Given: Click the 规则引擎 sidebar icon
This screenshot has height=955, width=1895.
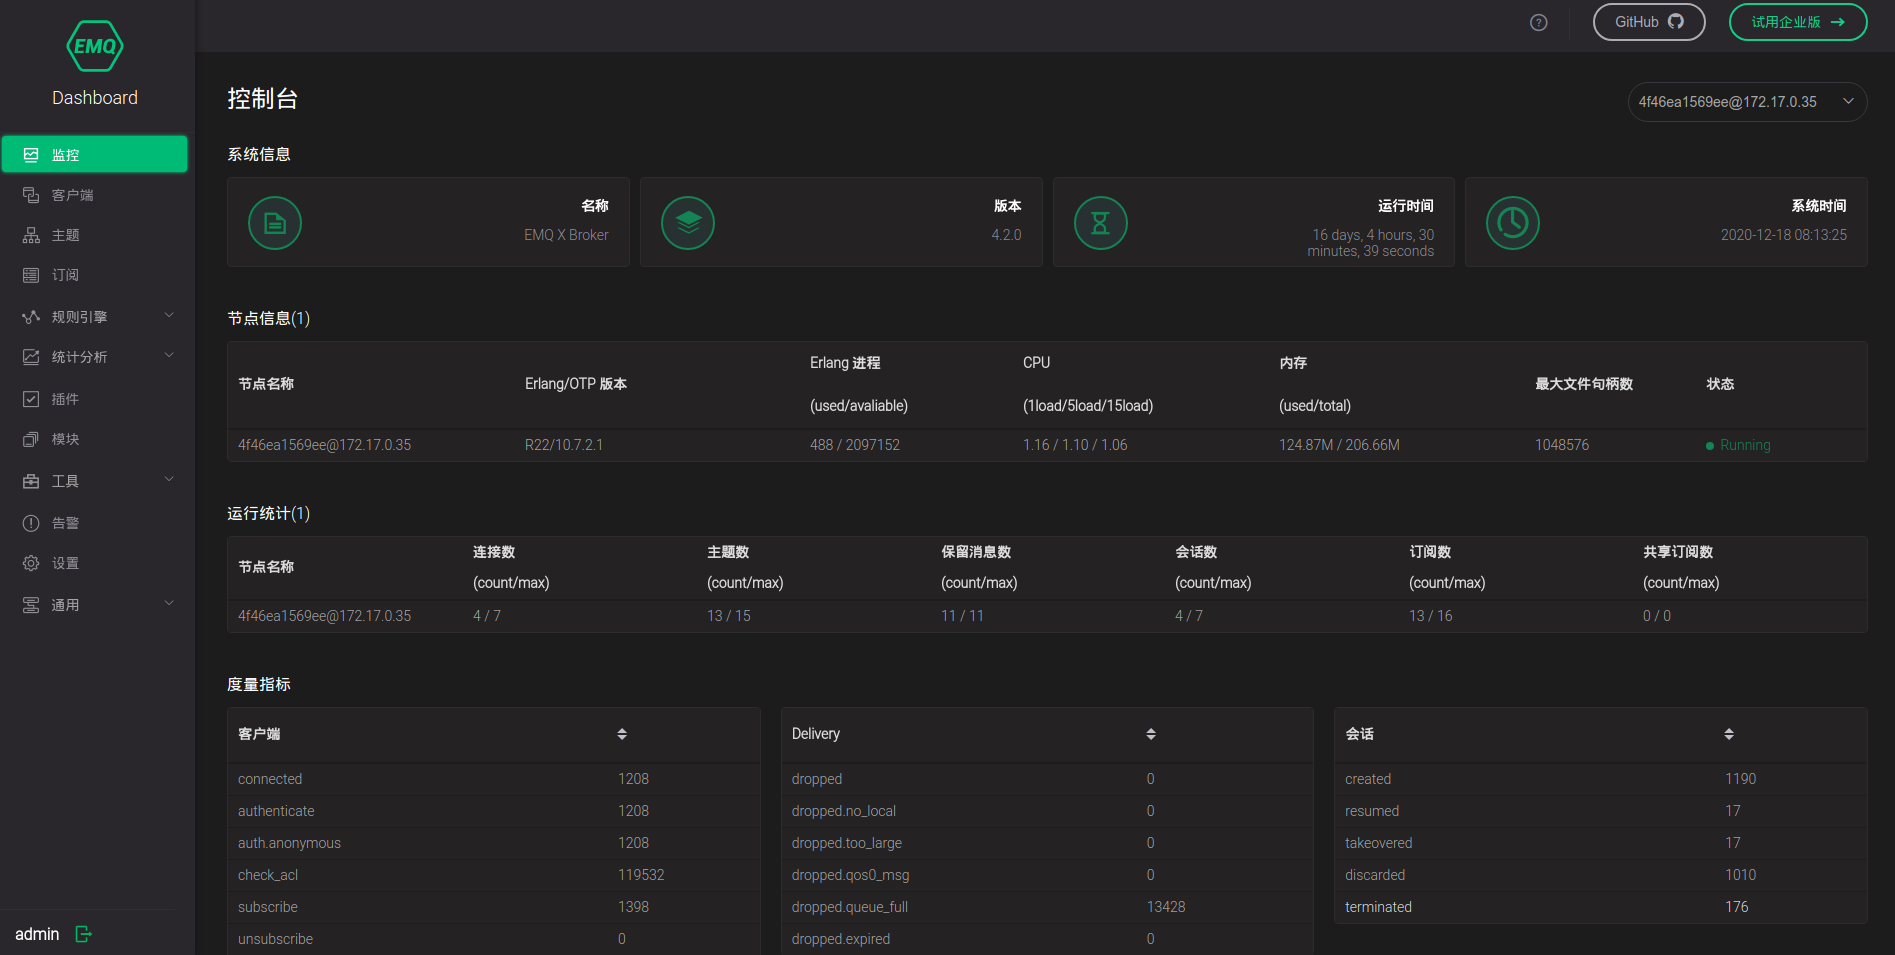Looking at the screenshot, I should [31, 317].
